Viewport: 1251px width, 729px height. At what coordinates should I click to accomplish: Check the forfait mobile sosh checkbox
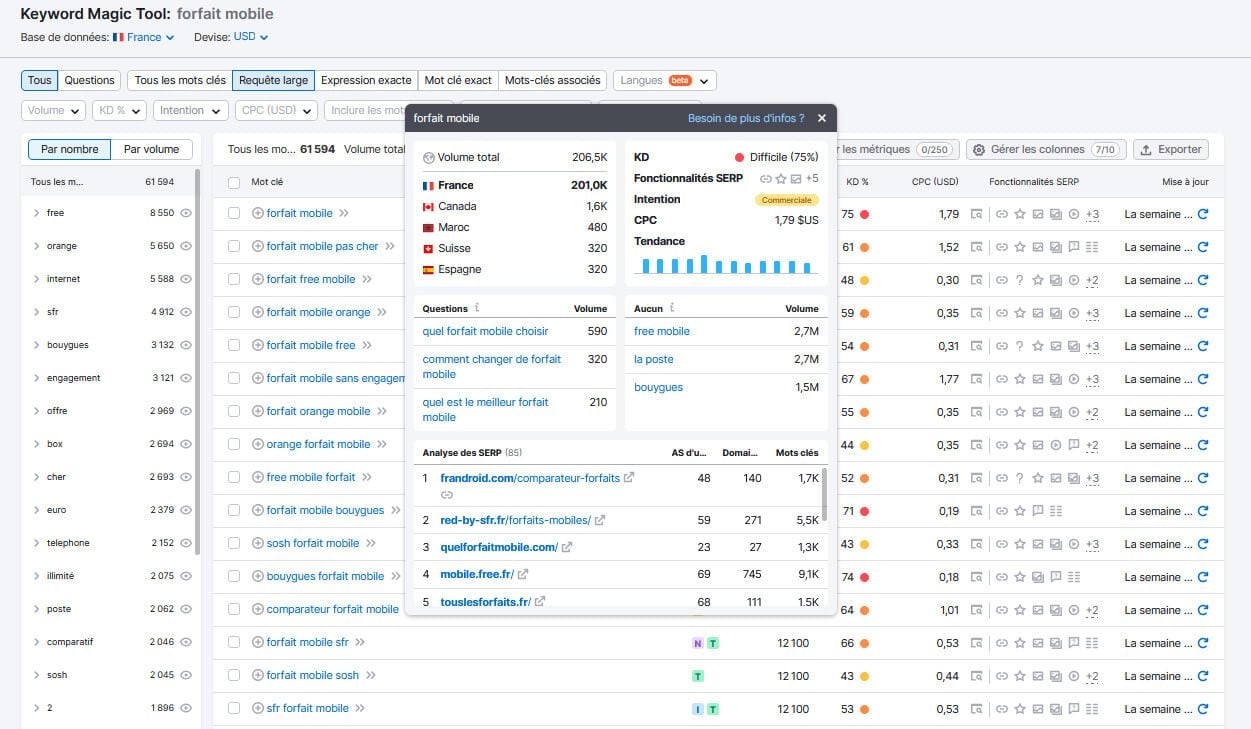234,675
